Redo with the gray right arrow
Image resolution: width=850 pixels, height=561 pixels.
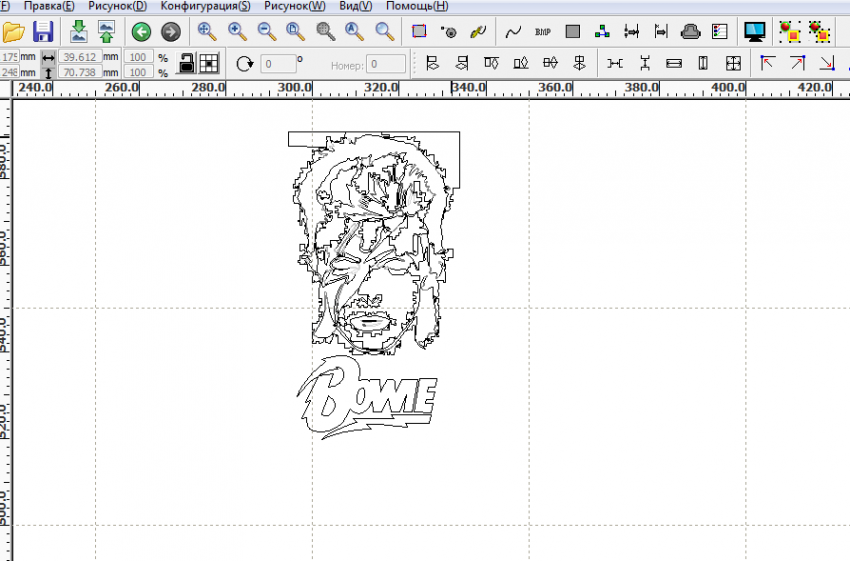(x=171, y=32)
